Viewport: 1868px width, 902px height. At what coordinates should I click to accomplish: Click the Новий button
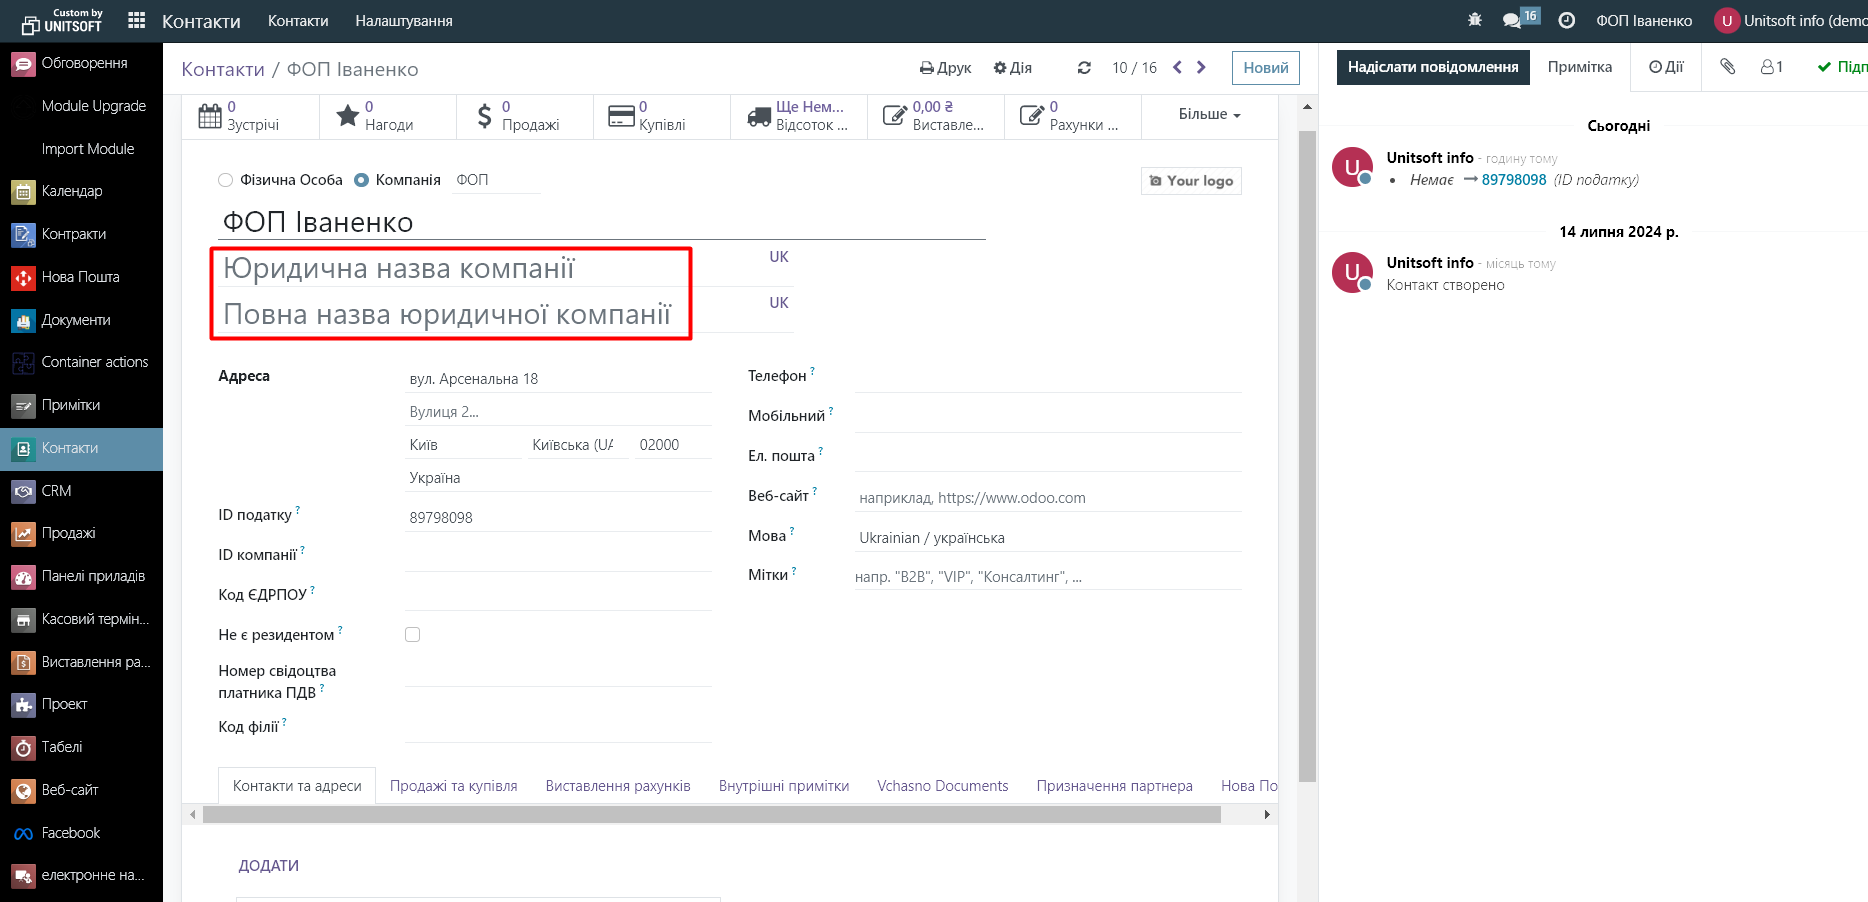pos(1265,68)
